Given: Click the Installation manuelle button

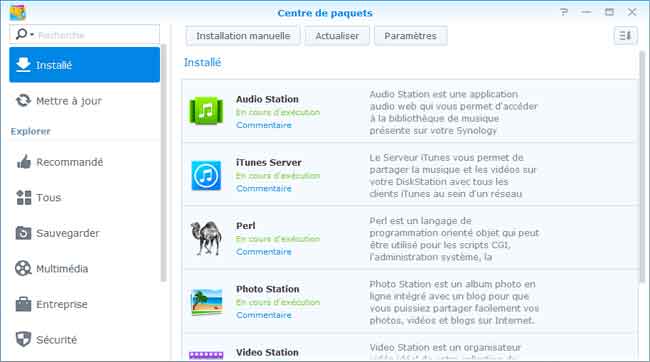Looking at the screenshot, I should click(x=243, y=36).
